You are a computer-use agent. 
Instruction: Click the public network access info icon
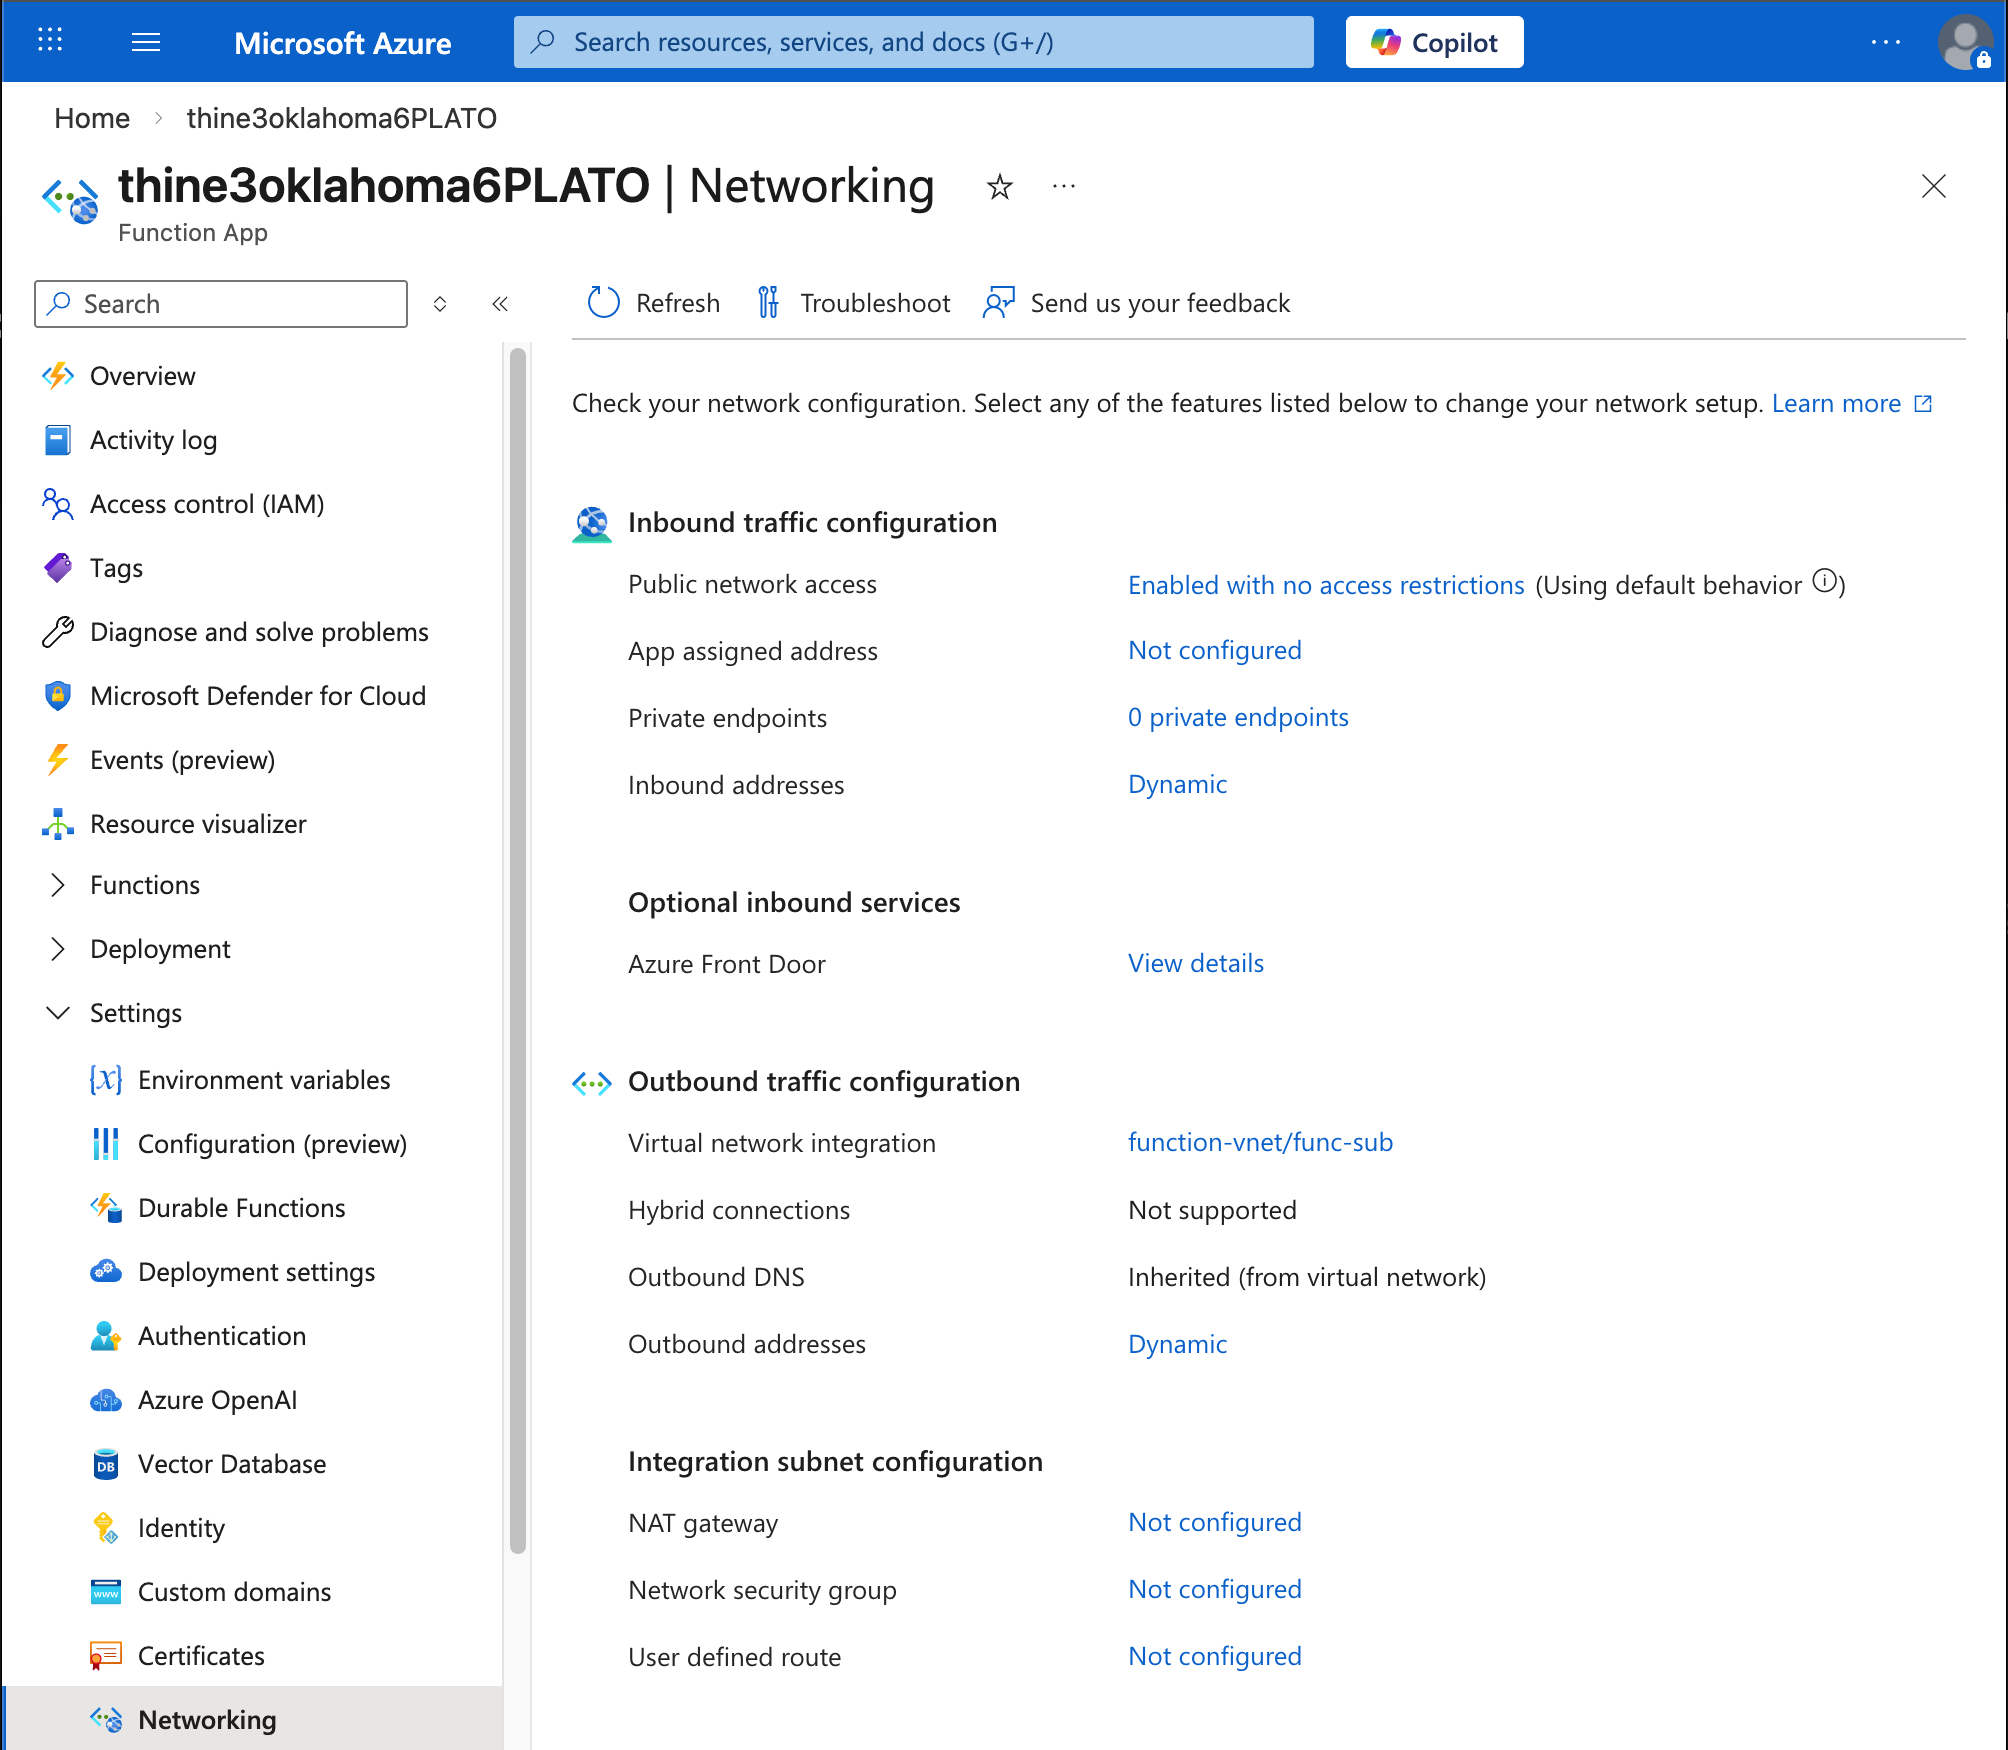pyautogui.click(x=1825, y=581)
